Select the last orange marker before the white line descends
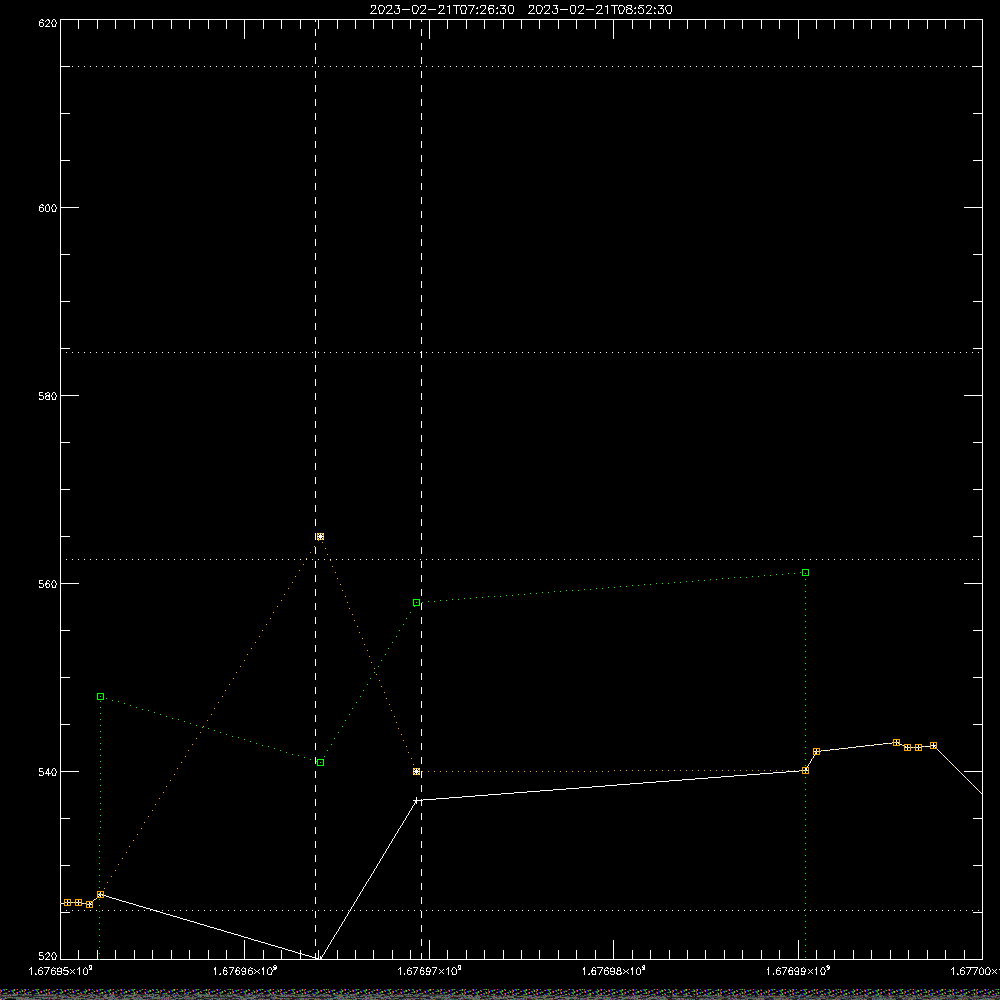Image resolution: width=1000 pixels, height=1000 pixels. [934, 746]
